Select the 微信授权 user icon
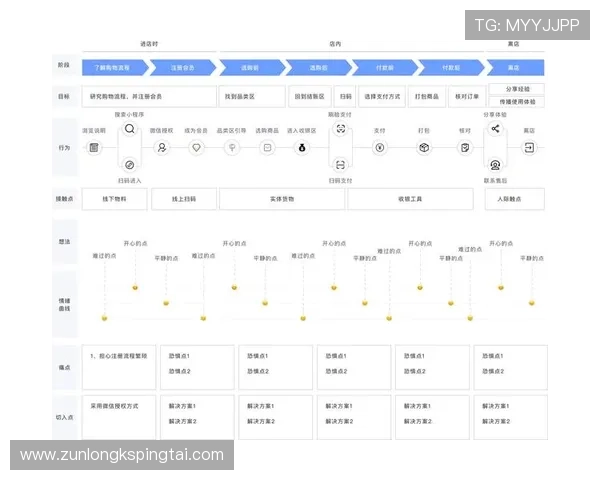The image size is (600, 480). 162,147
